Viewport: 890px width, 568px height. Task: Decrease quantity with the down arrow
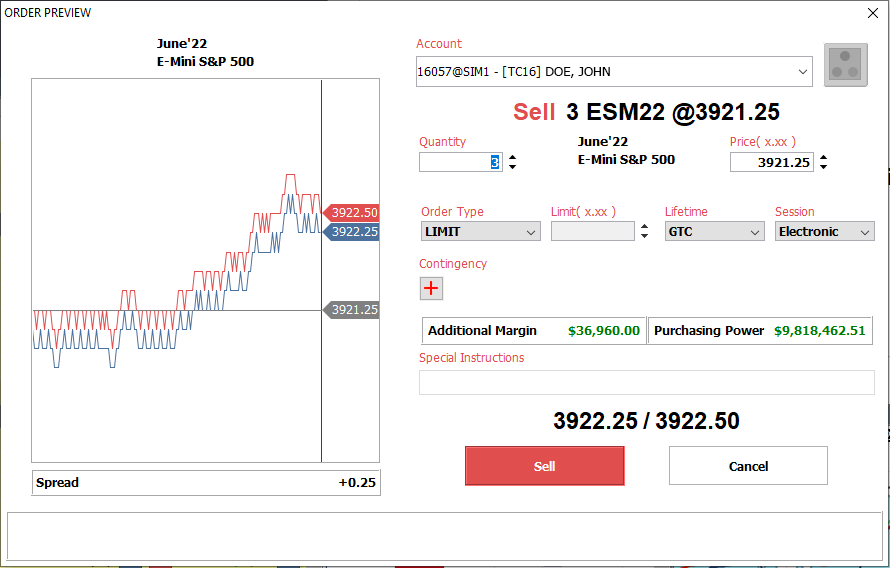click(513, 167)
